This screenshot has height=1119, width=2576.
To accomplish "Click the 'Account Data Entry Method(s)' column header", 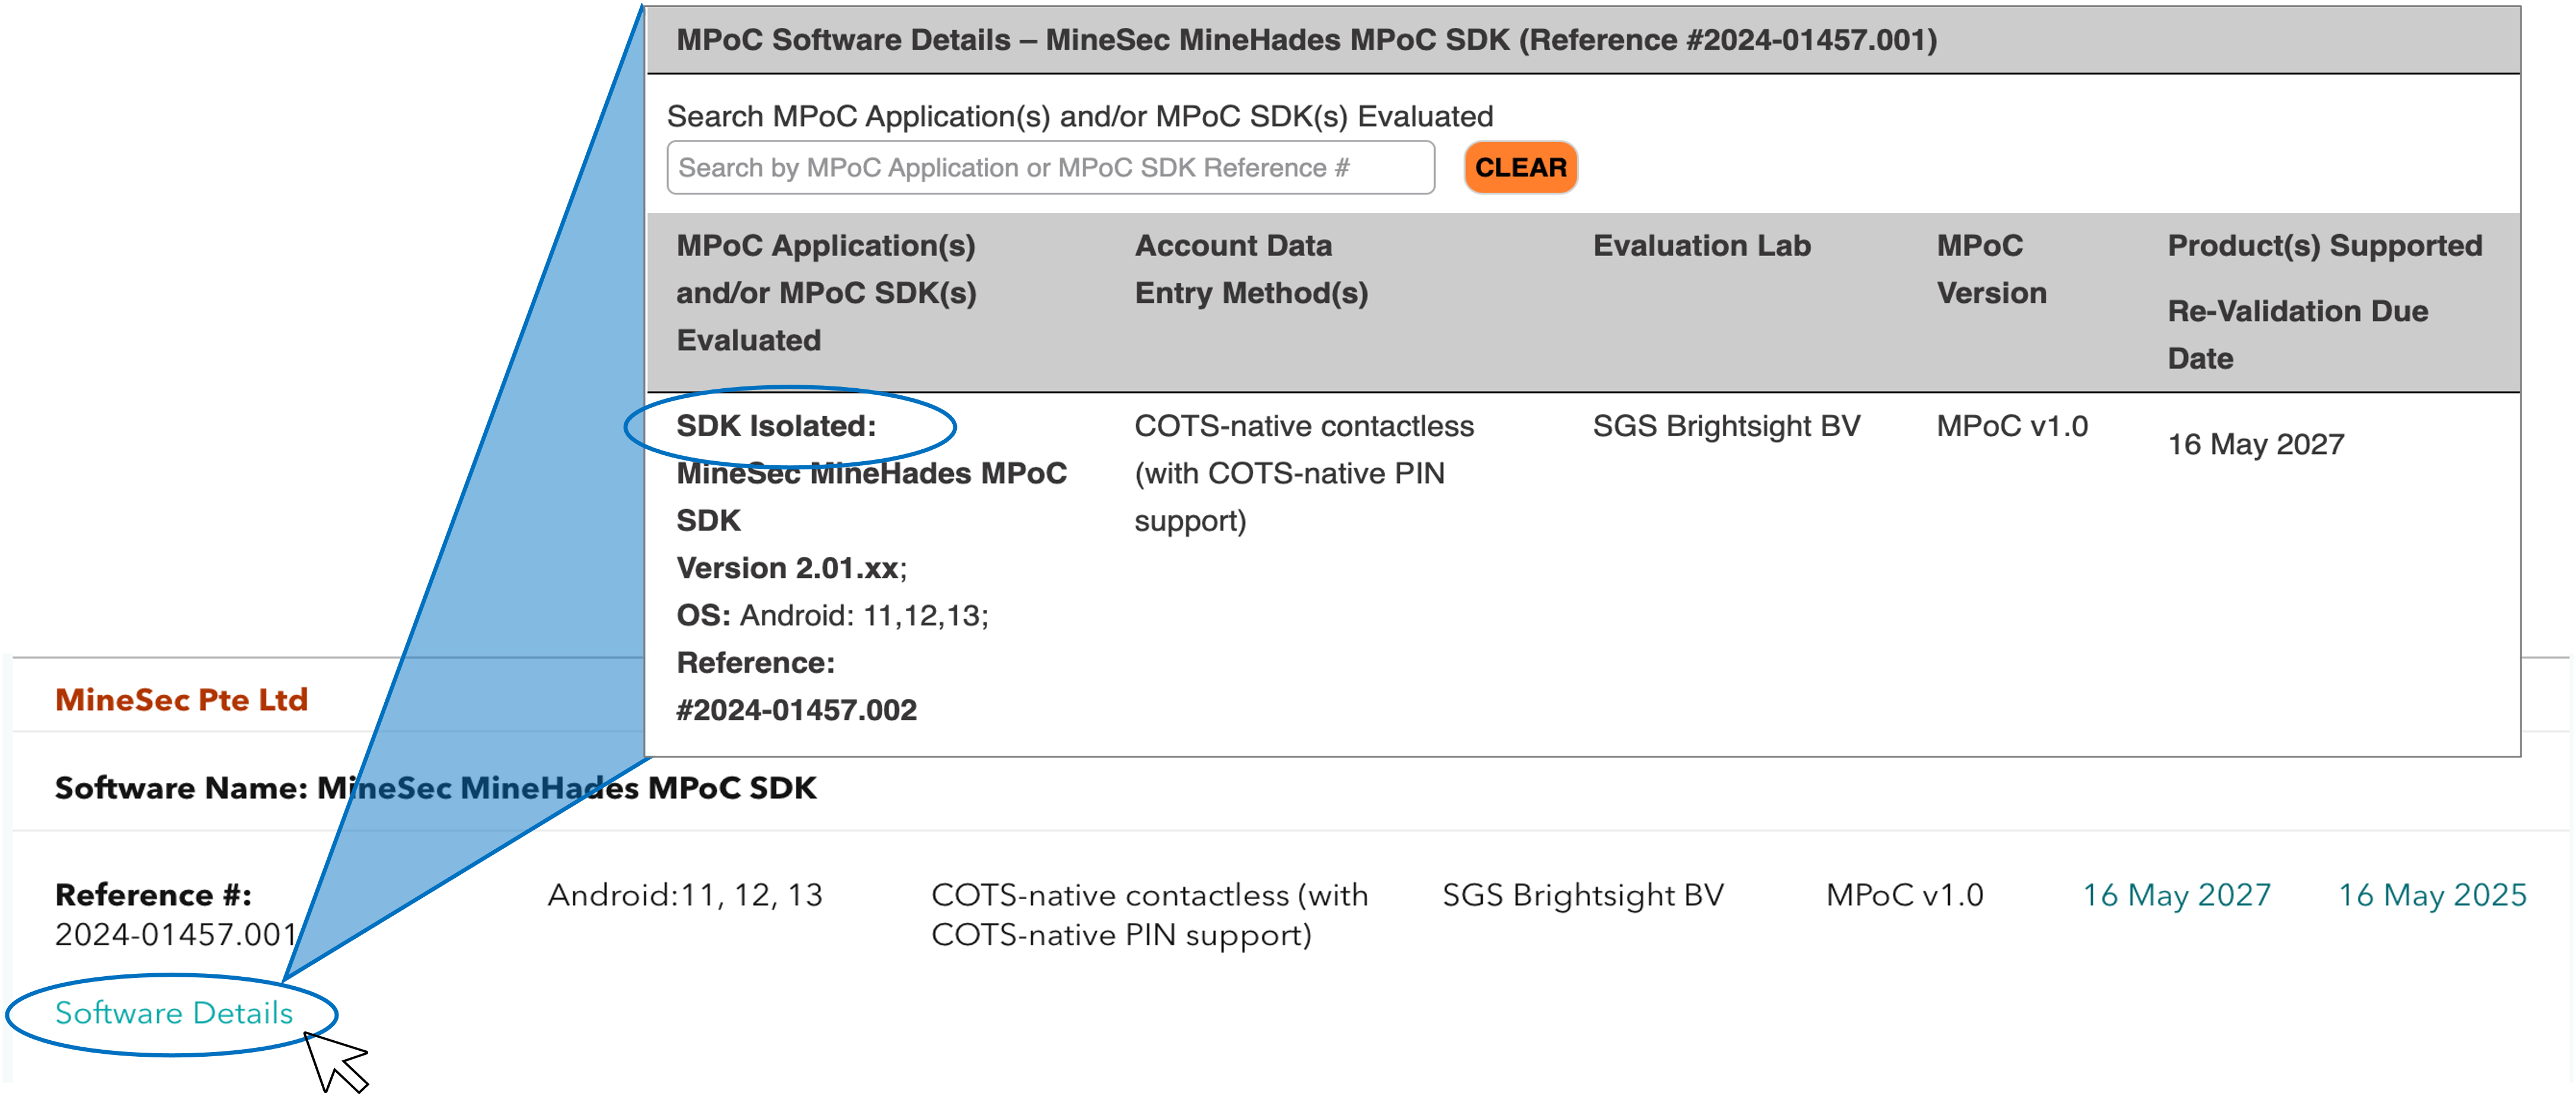I will tap(1251, 269).
